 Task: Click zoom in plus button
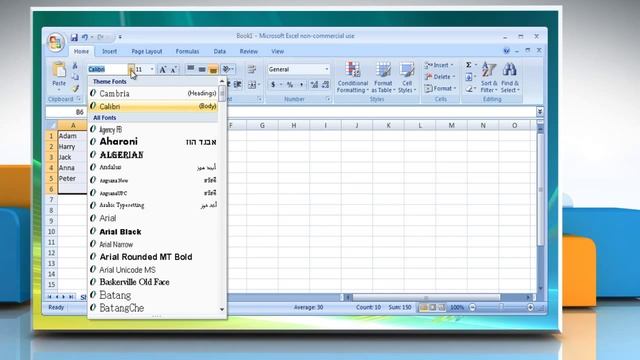[x=530, y=307]
